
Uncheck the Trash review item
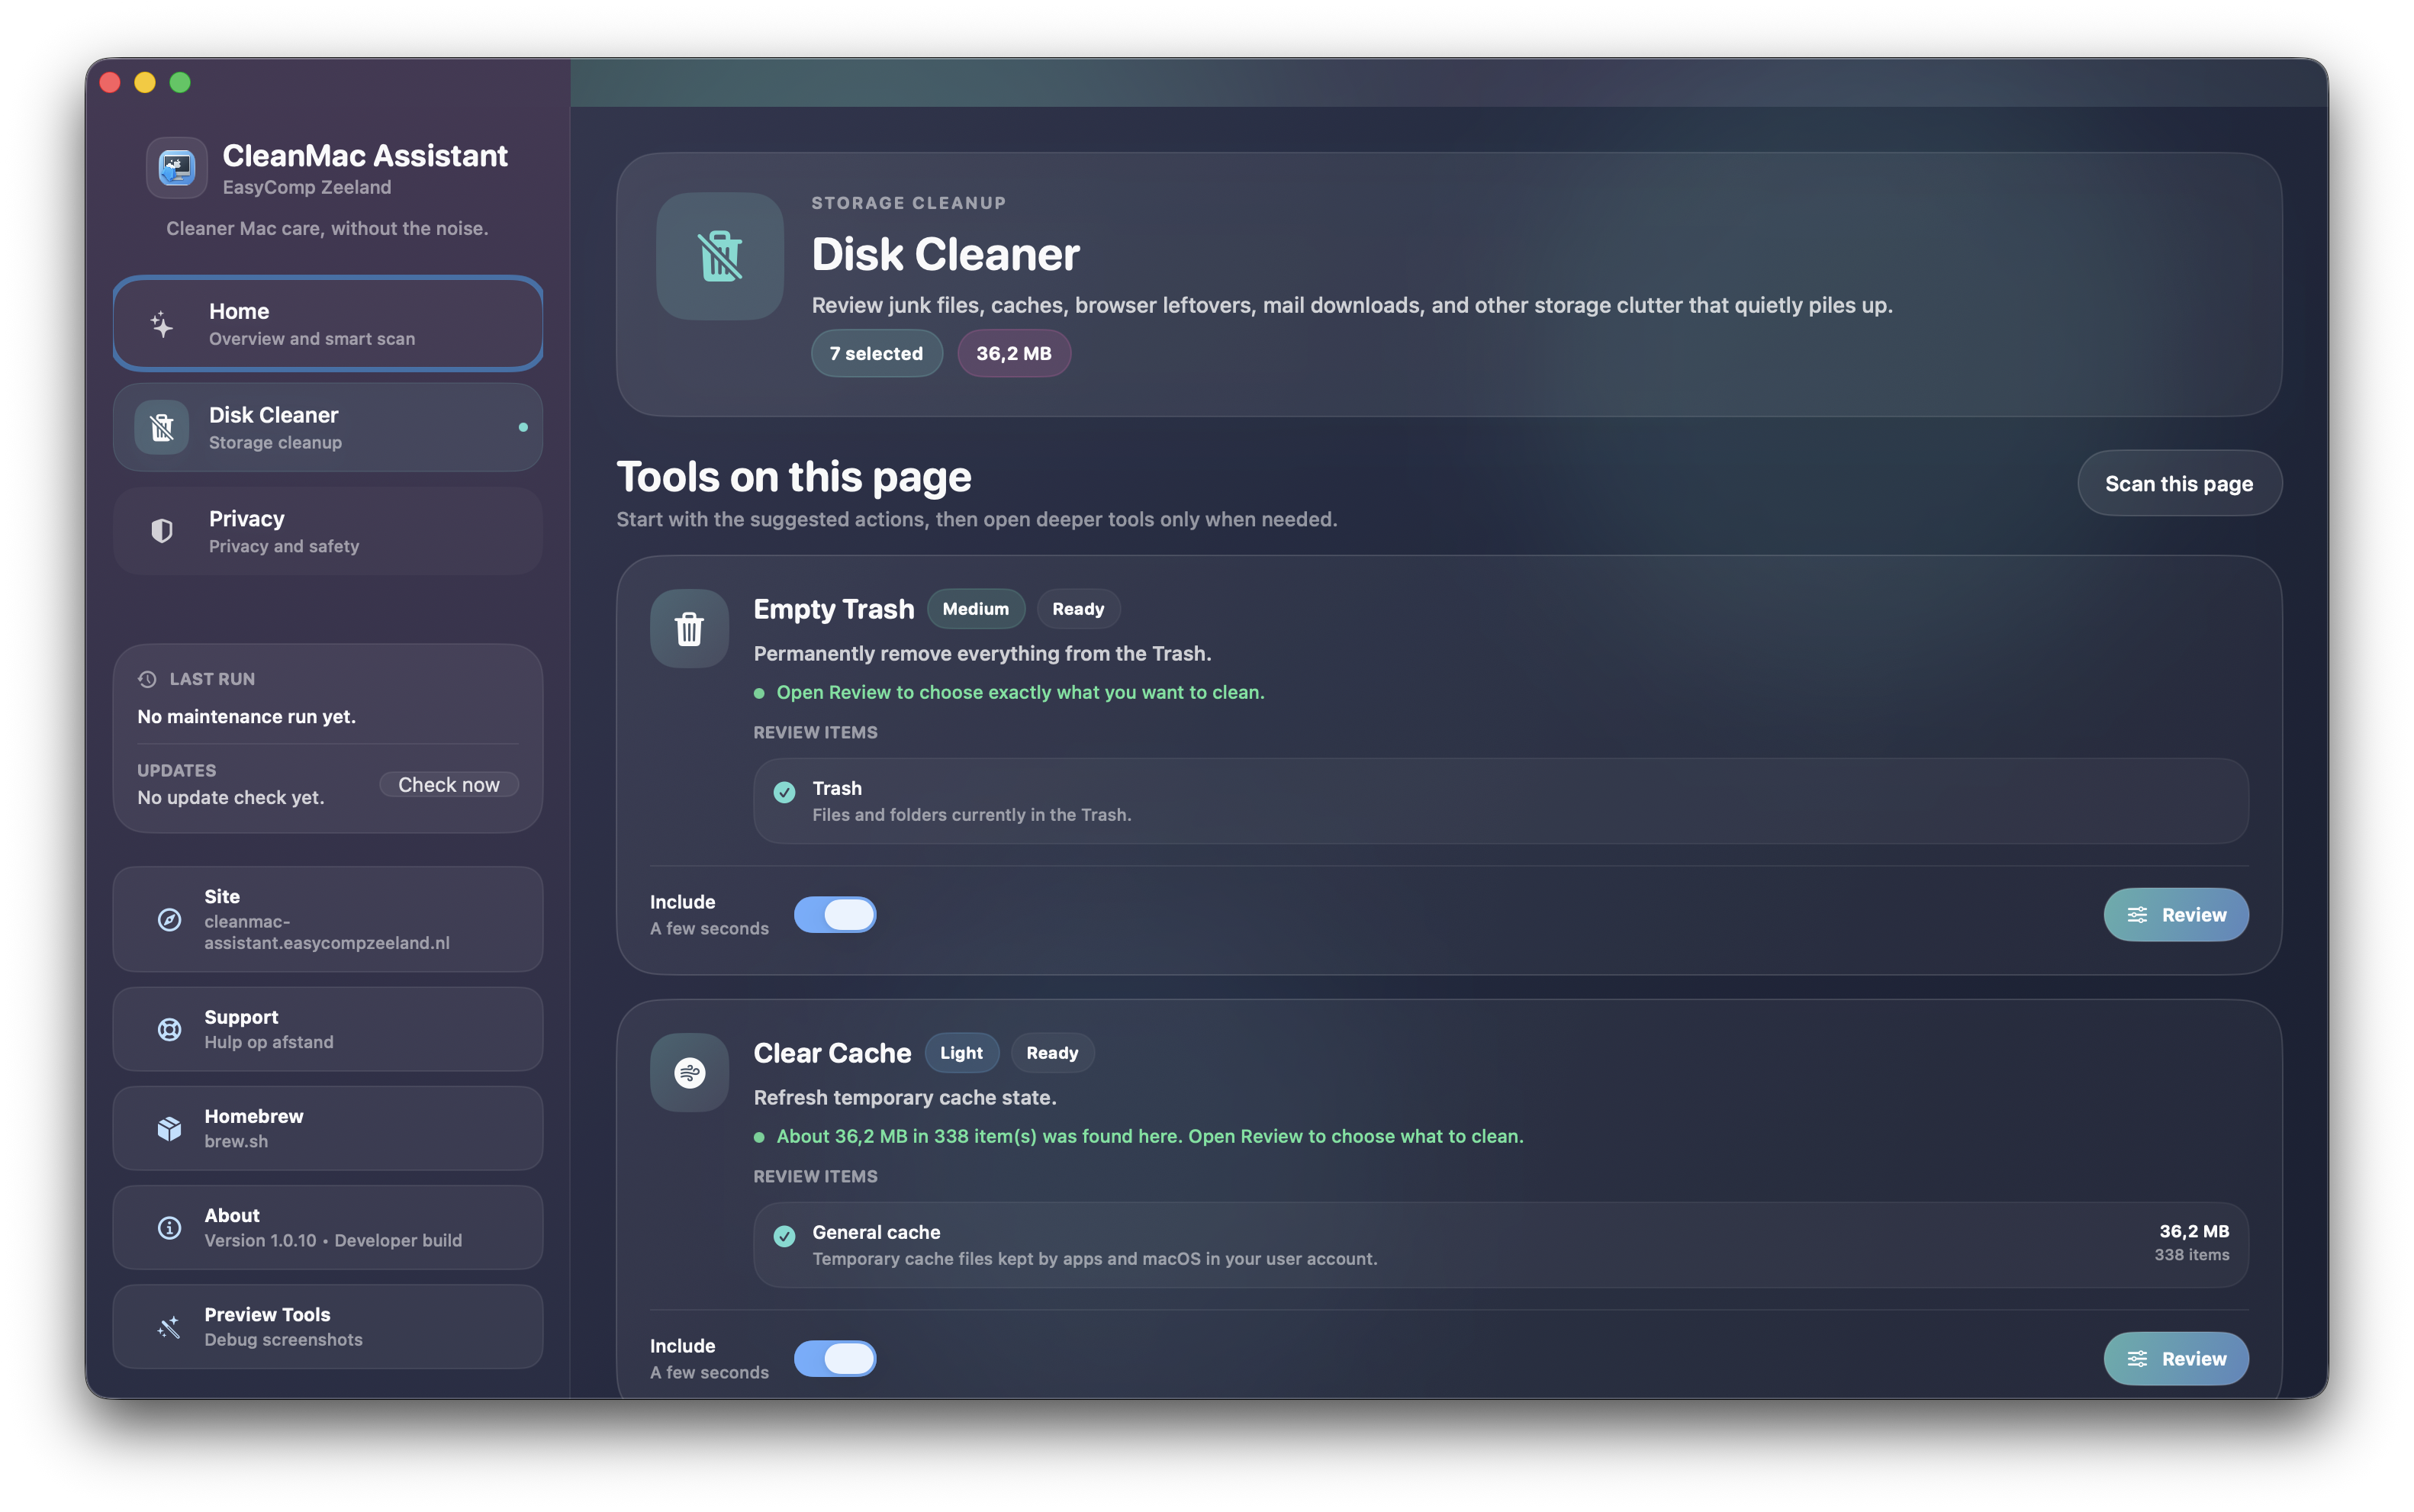tap(783, 792)
